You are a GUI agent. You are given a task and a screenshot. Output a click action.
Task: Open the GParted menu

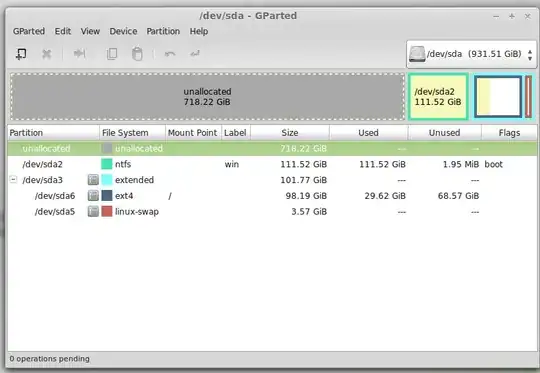click(29, 31)
